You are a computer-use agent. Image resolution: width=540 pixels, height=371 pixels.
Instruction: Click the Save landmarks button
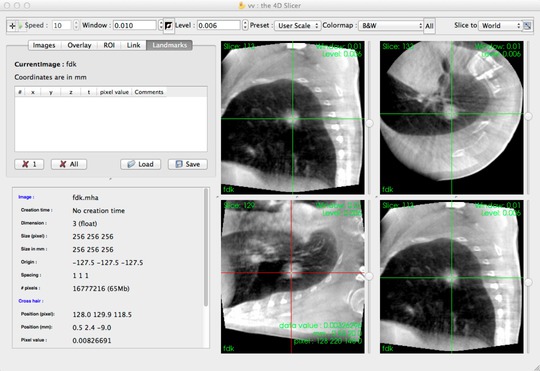click(x=188, y=164)
